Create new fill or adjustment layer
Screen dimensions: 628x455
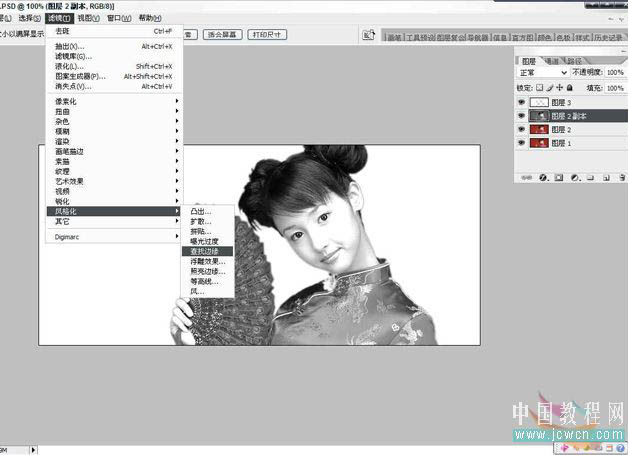pos(575,177)
